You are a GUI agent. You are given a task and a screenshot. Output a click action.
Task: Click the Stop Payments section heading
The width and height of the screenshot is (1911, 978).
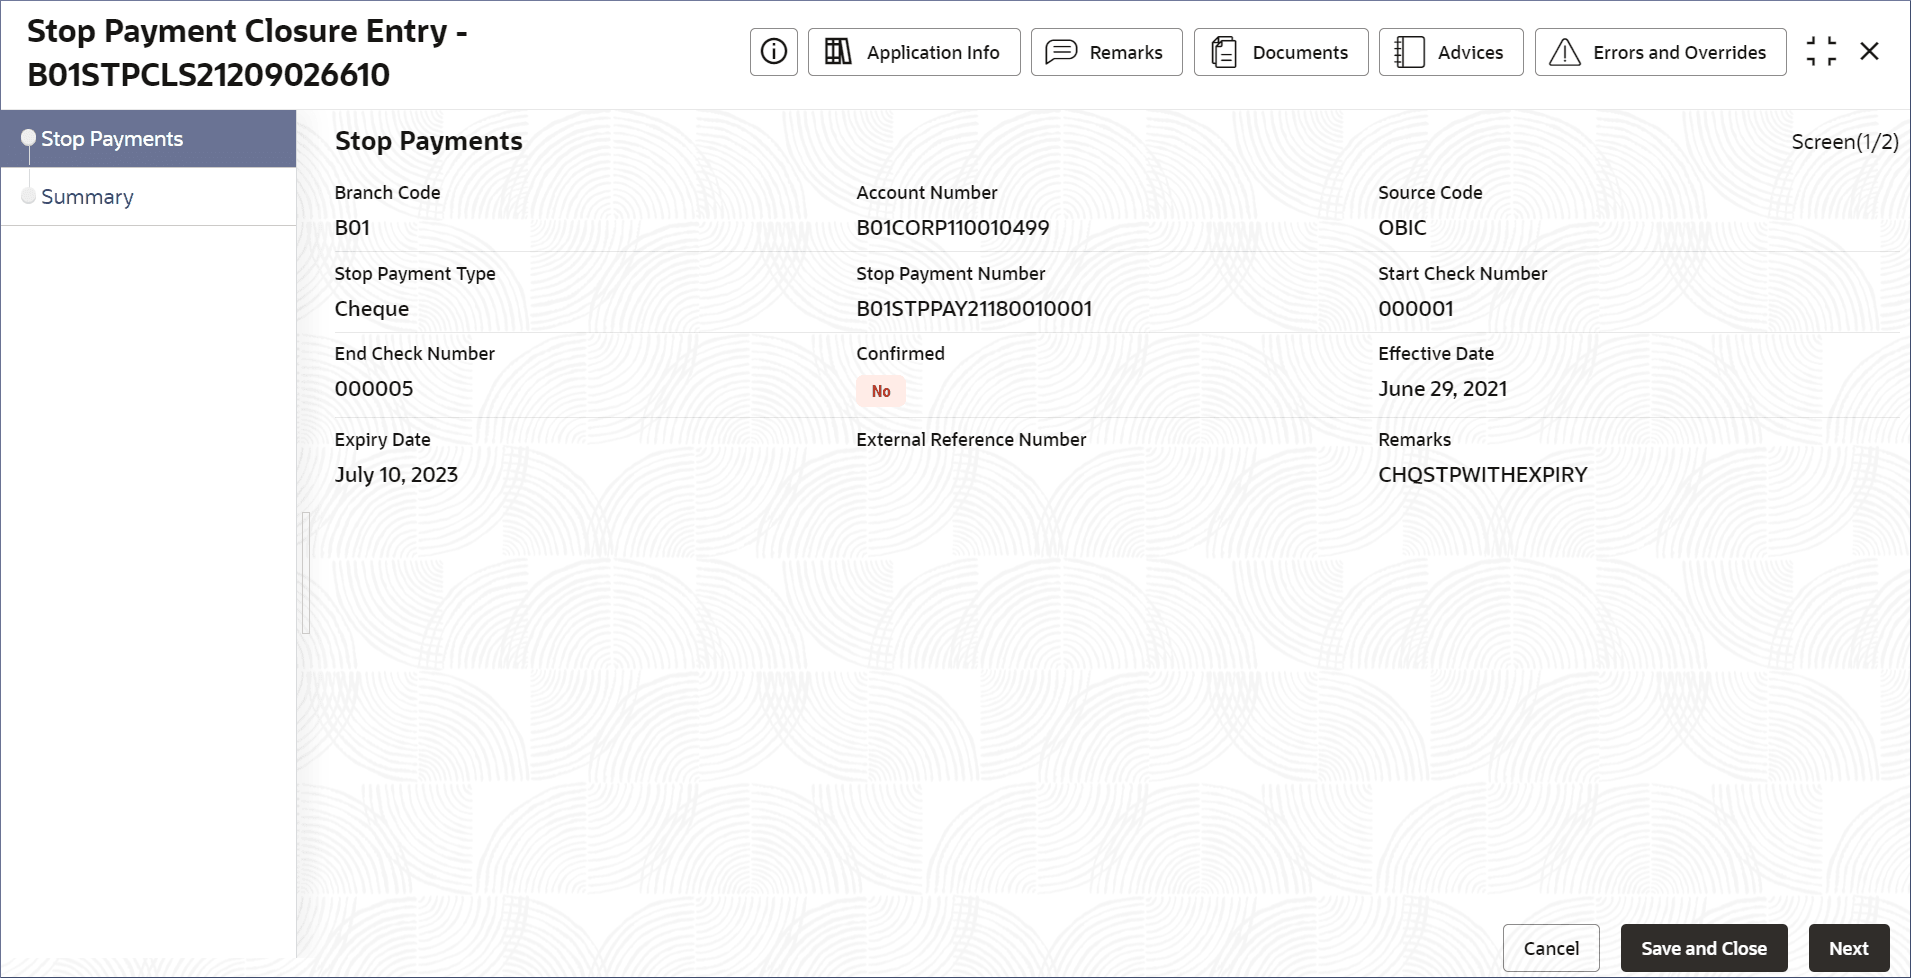click(x=429, y=141)
